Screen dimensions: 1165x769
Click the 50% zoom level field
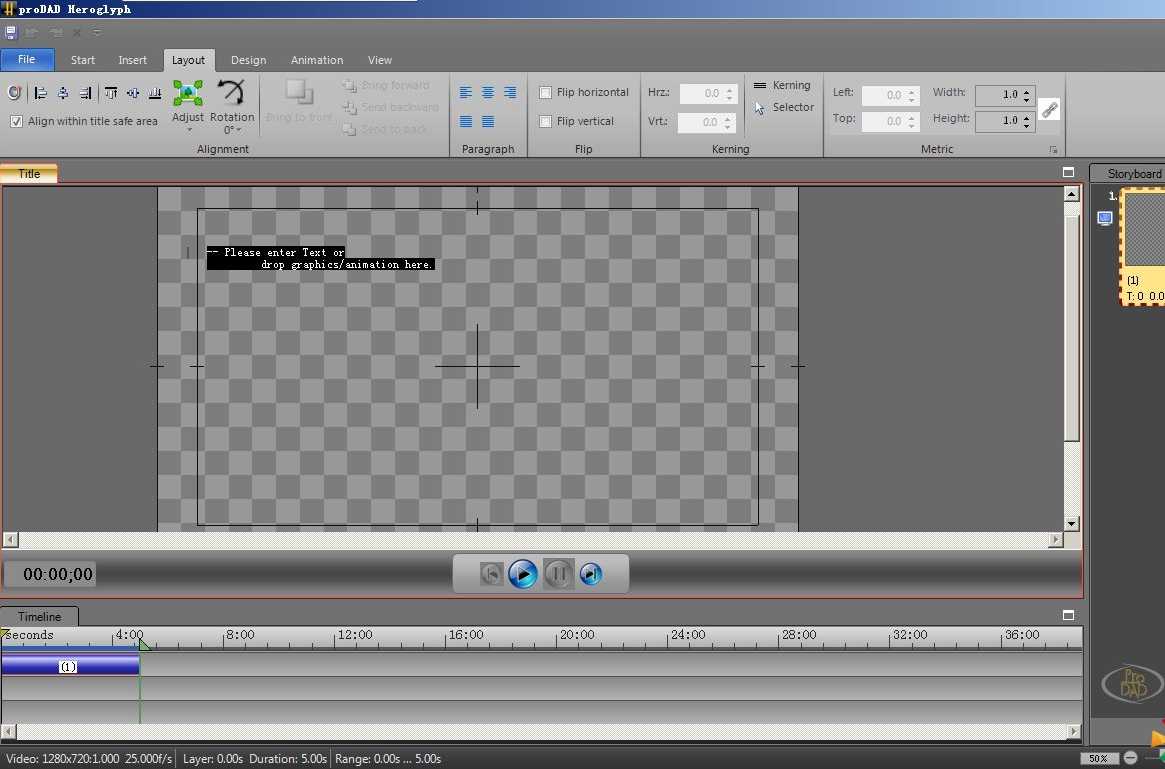tap(1099, 759)
